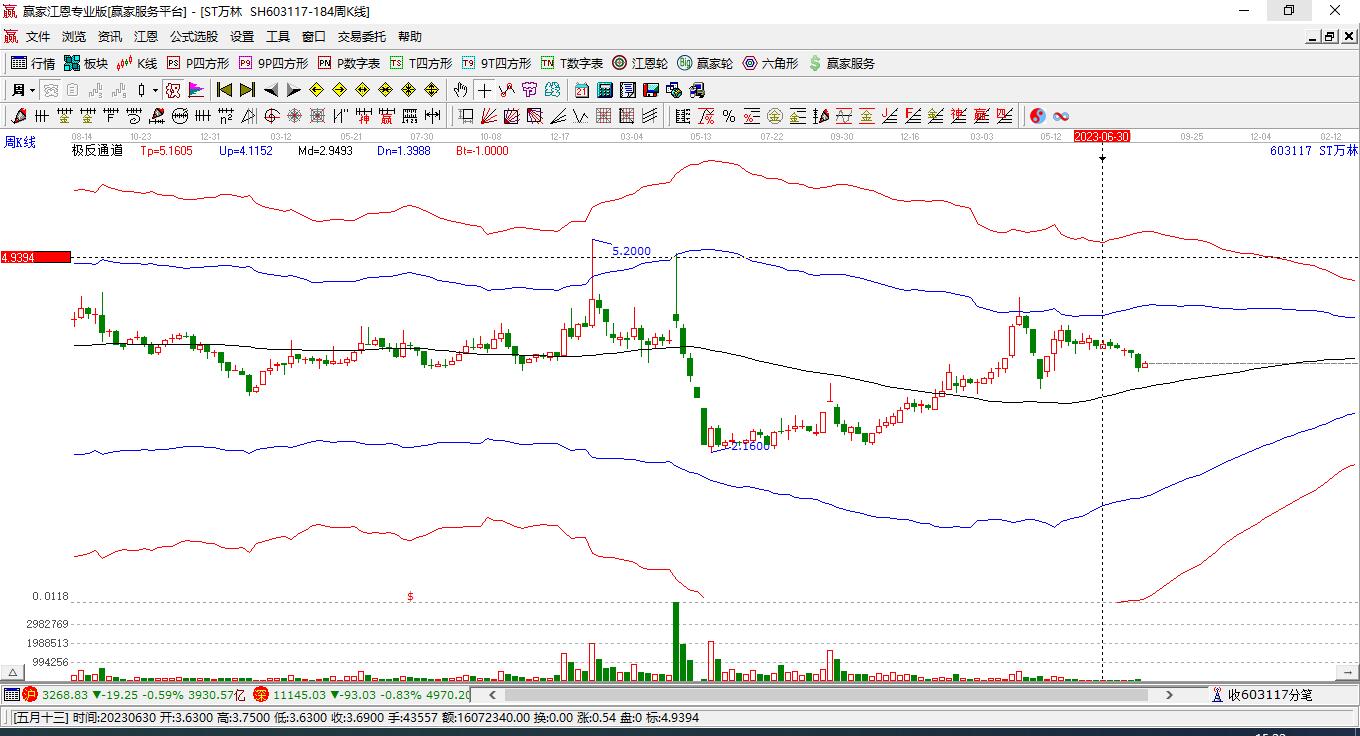Open the 文件 menu
The image size is (1360, 736).
pyautogui.click(x=38, y=37)
